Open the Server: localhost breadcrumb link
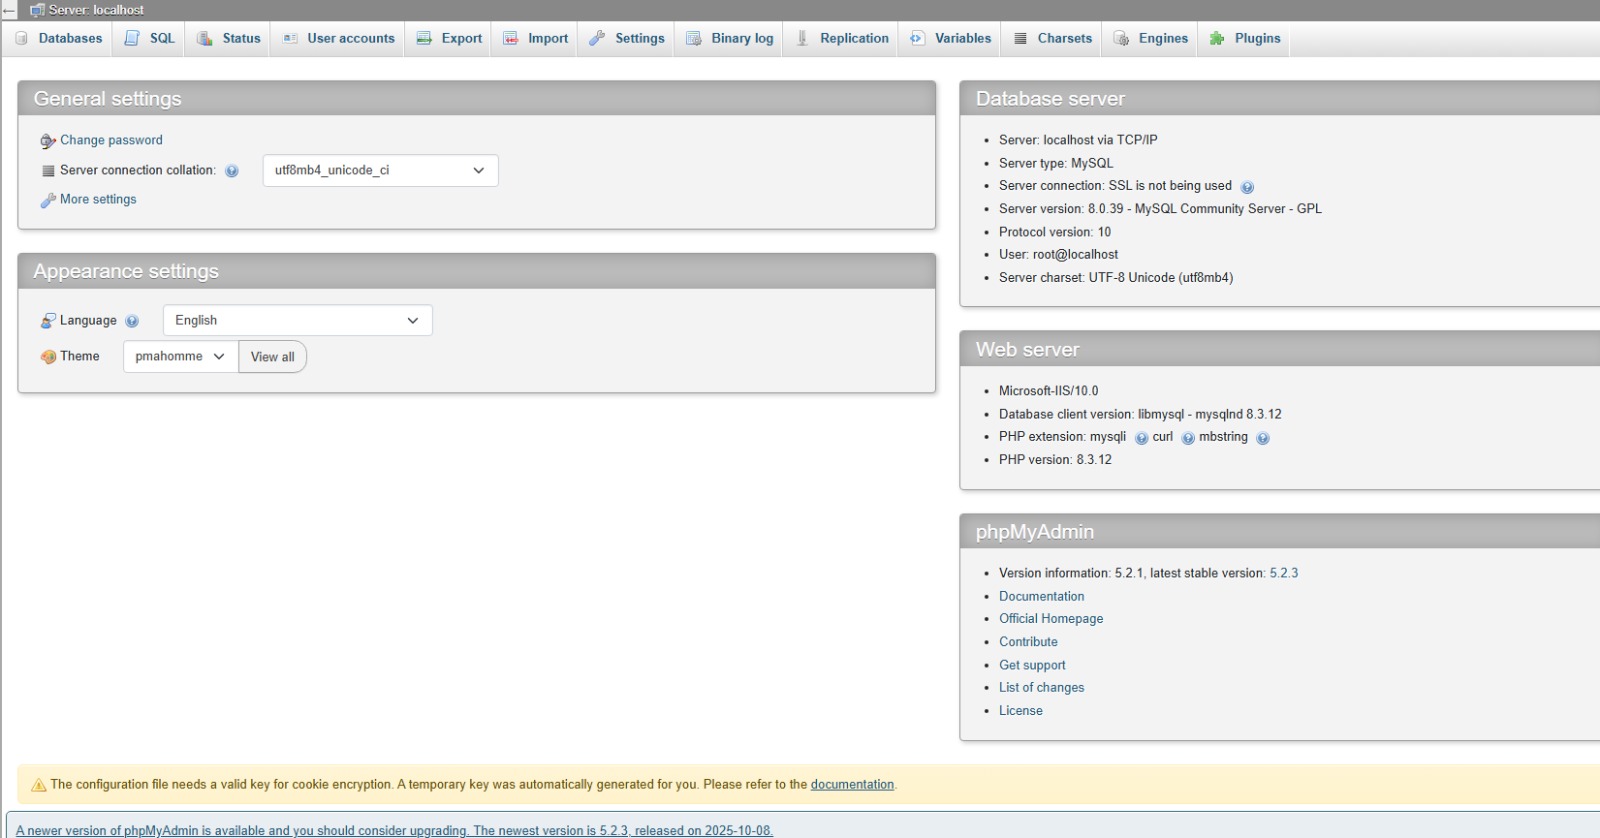1600x838 pixels. coord(96,10)
